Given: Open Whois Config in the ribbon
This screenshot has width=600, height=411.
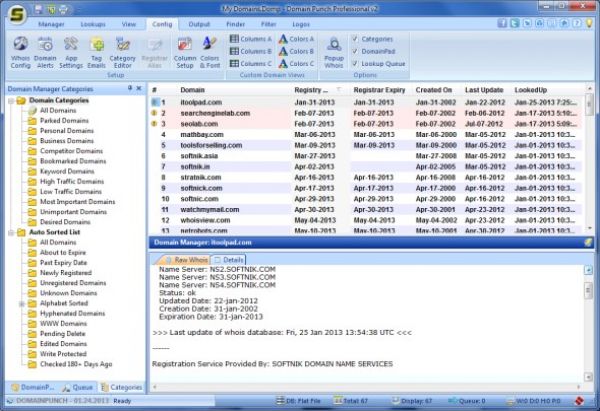Looking at the screenshot, I should 20,52.
